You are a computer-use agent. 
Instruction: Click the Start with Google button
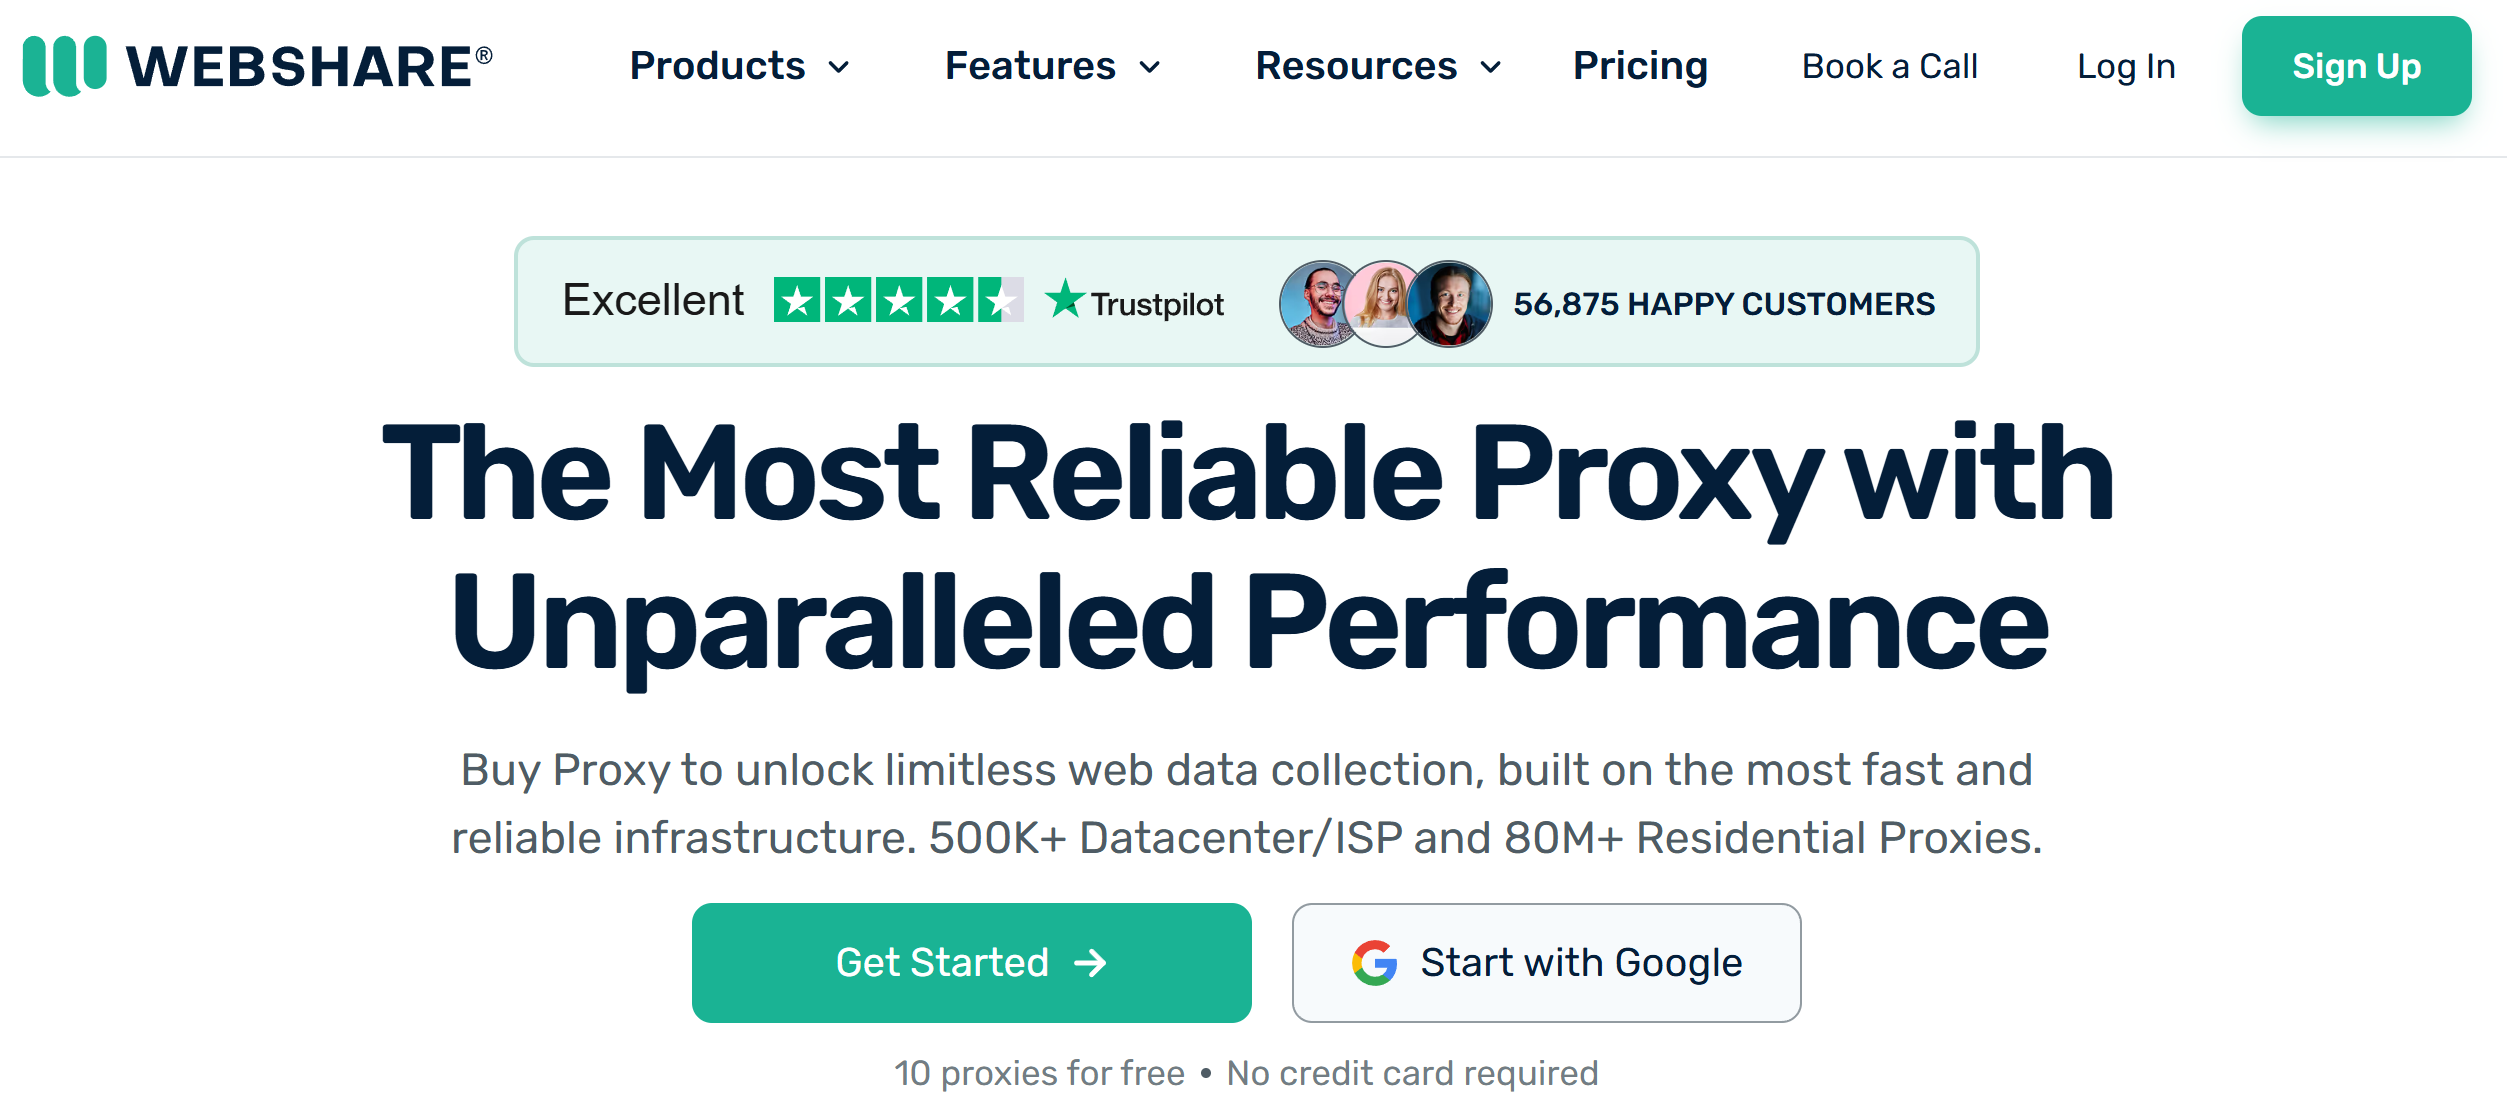click(1546, 963)
